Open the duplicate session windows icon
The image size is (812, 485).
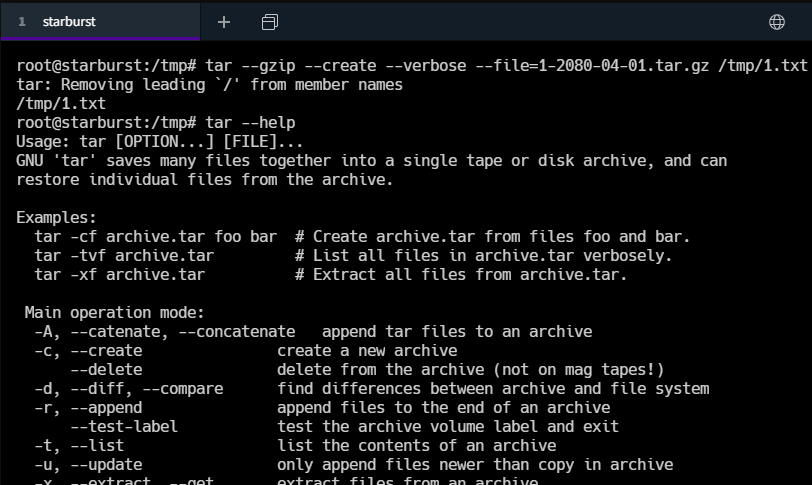270,22
